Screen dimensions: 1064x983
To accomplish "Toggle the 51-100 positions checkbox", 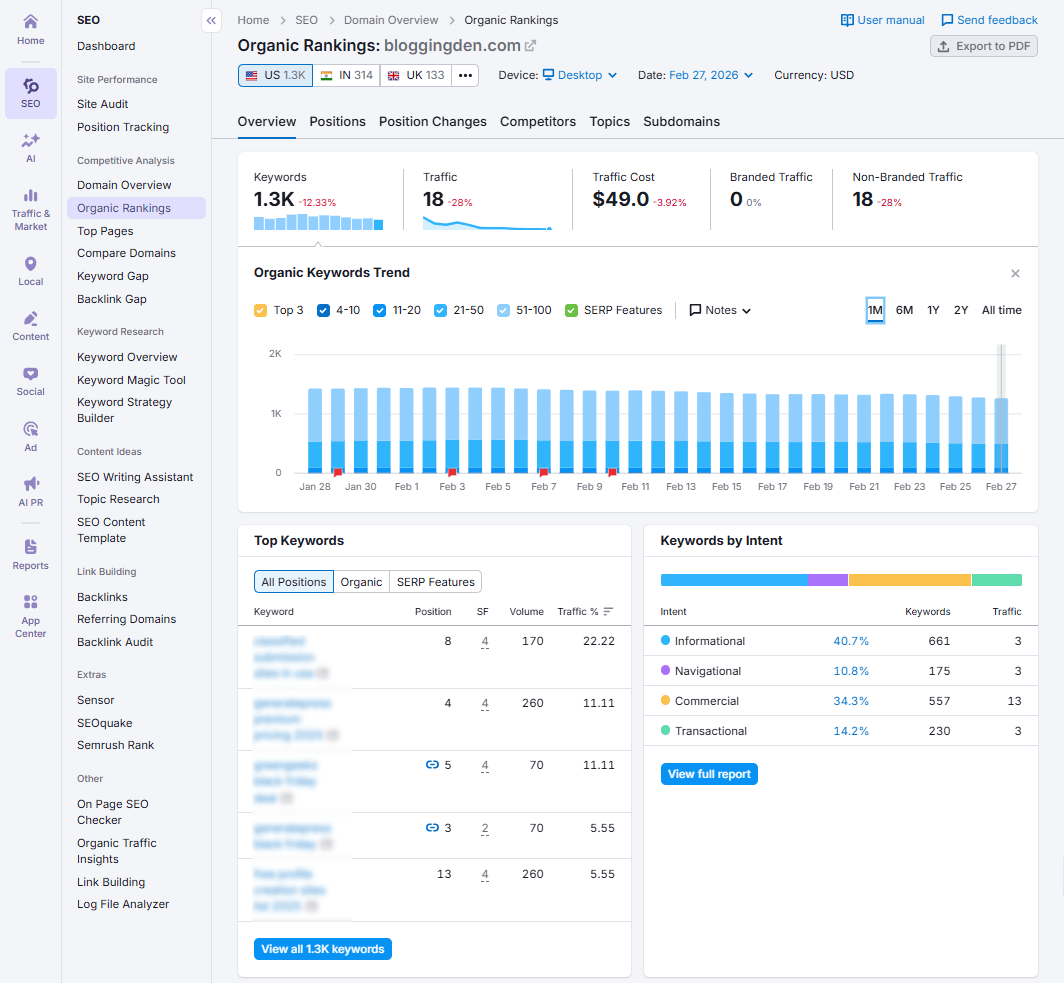I will click(504, 311).
